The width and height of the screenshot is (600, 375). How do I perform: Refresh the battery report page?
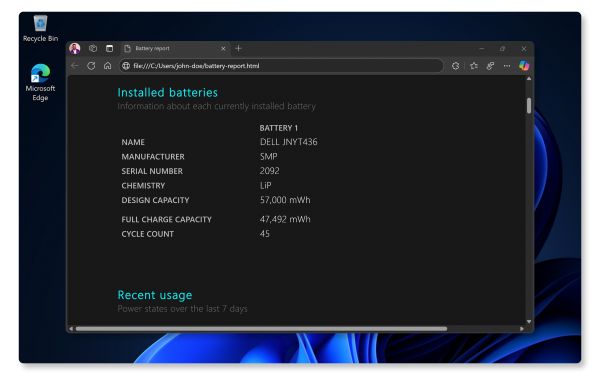point(91,66)
